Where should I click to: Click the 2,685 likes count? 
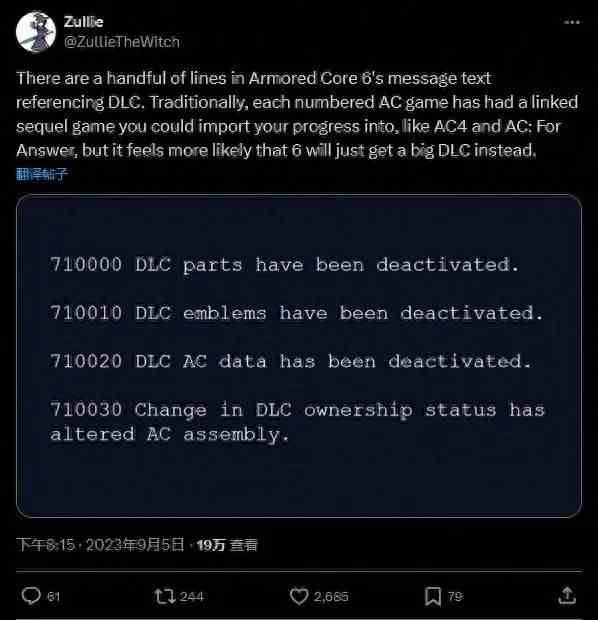pos(331,596)
